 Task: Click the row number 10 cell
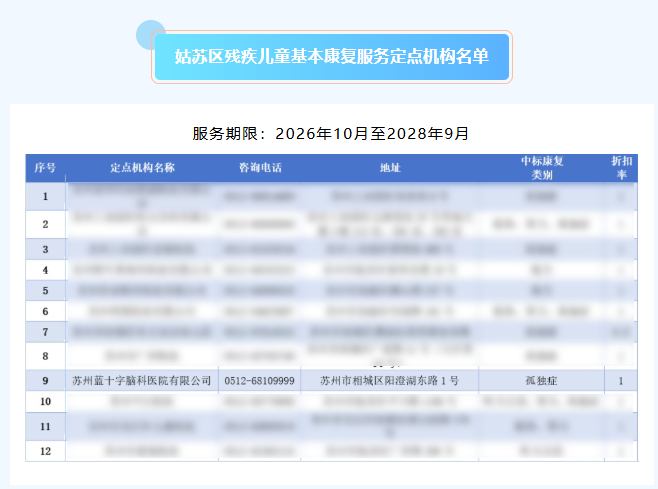(x=45, y=402)
